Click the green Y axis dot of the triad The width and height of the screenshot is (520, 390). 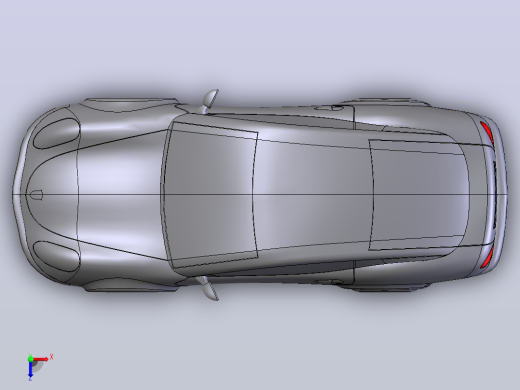pos(30,359)
